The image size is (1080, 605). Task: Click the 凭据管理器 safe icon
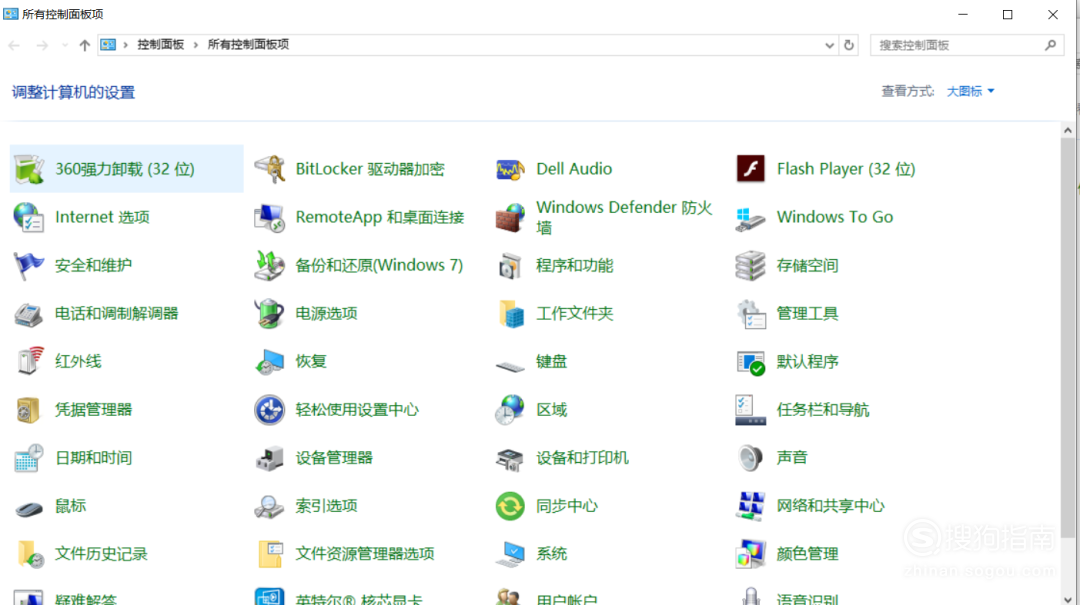click(x=29, y=410)
